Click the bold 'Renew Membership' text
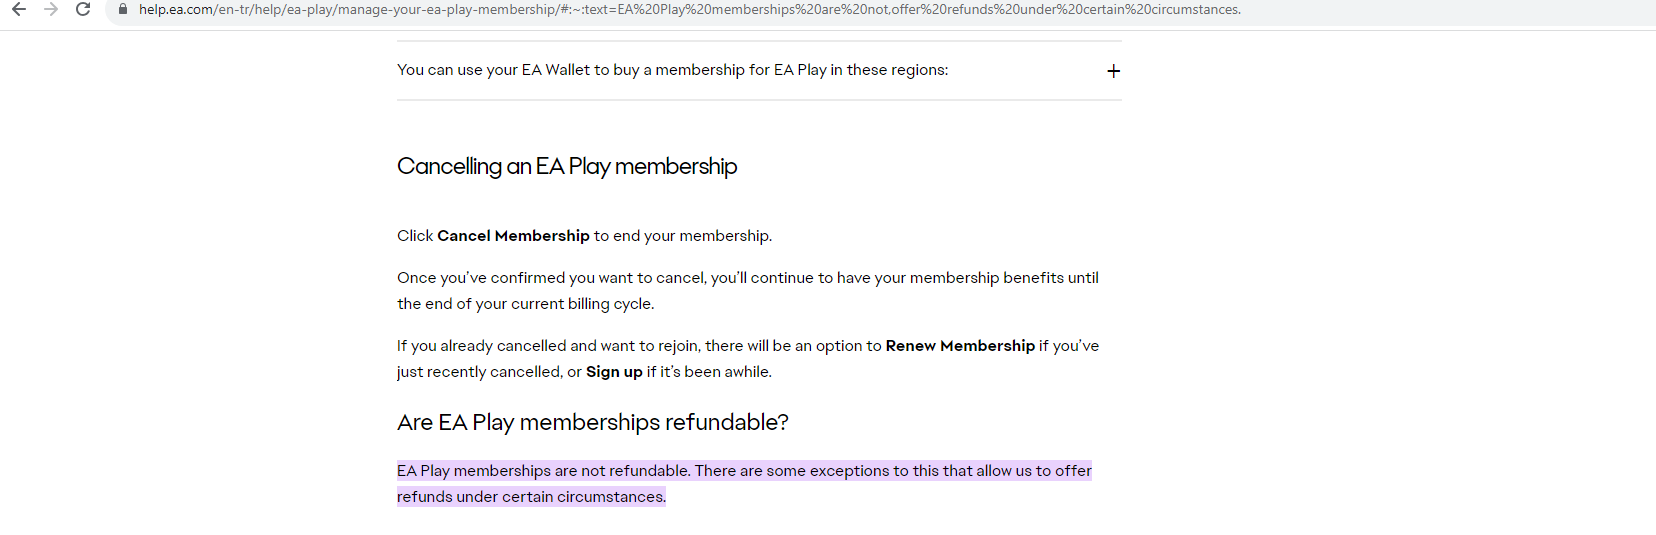The height and width of the screenshot is (535, 1656). click(x=959, y=346)
